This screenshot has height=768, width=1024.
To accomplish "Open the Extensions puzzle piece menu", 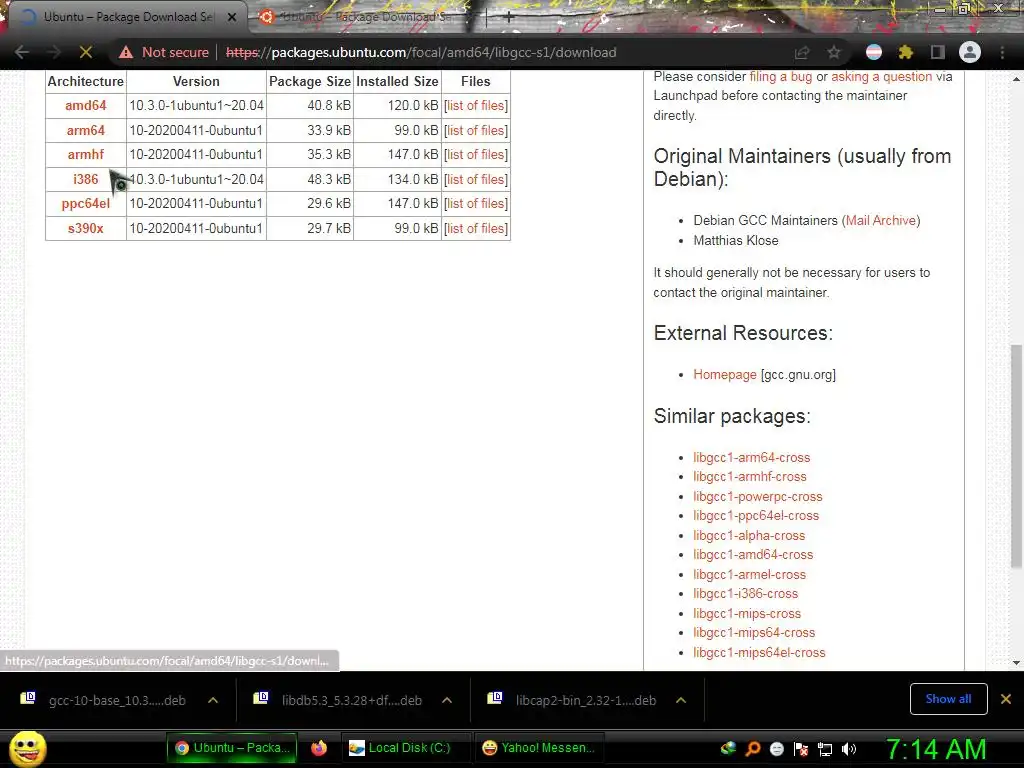I will click(905, 52).
